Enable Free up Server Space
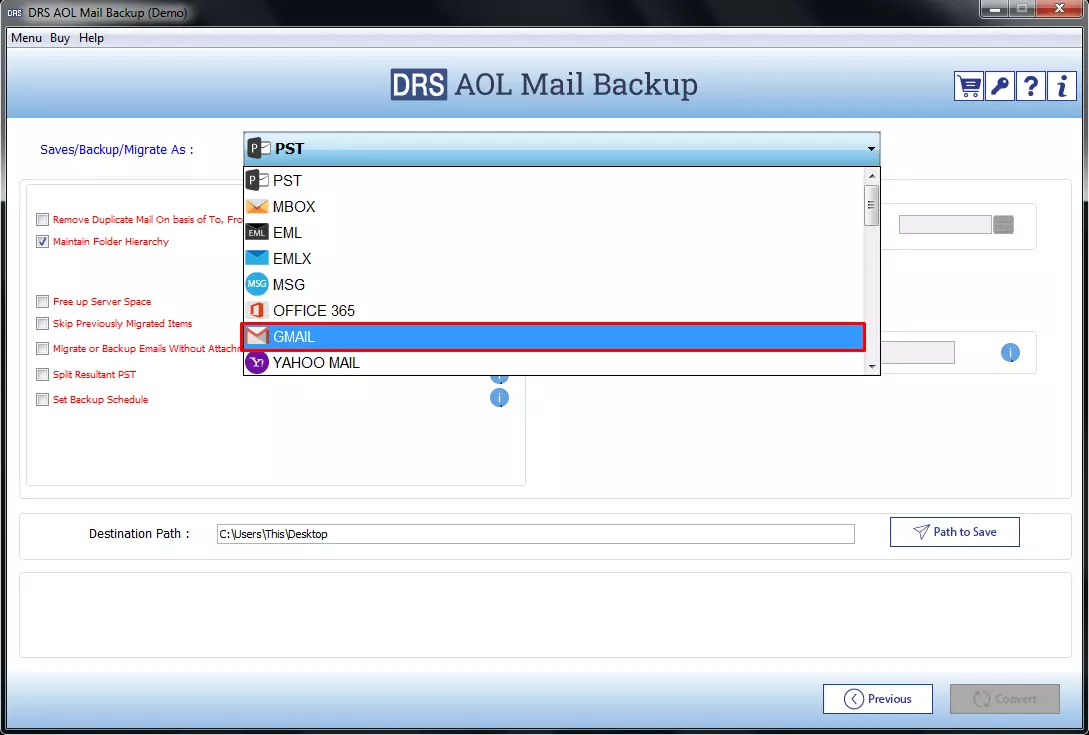1089x735 pixels. click(42, 302)
